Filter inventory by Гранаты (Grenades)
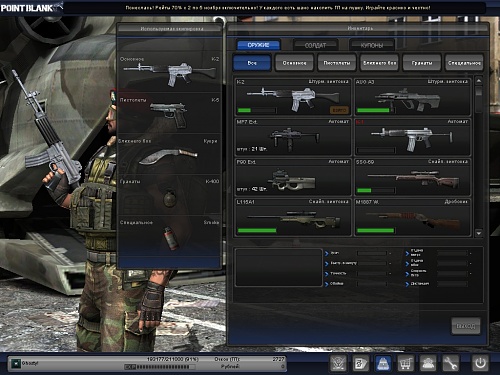500x375 pixels. pyautogui.click(x=422, y=63)
